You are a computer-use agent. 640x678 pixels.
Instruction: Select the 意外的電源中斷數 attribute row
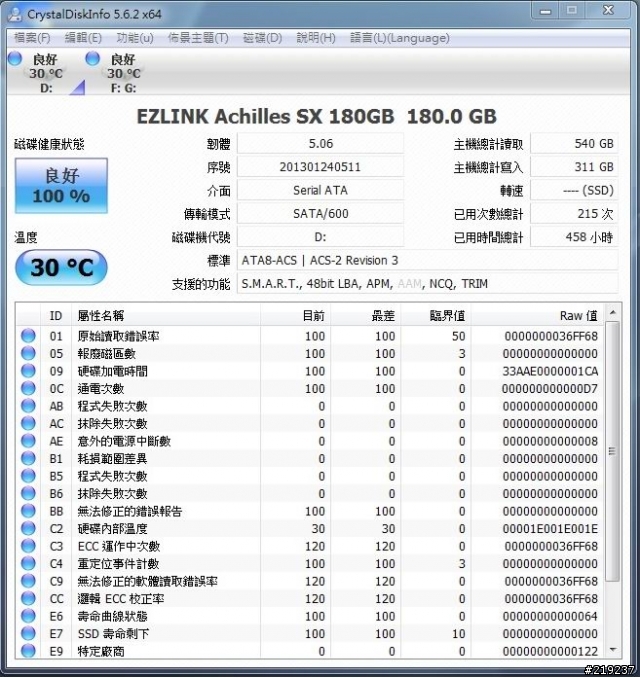pyautogui.click(x=310, y=441)
